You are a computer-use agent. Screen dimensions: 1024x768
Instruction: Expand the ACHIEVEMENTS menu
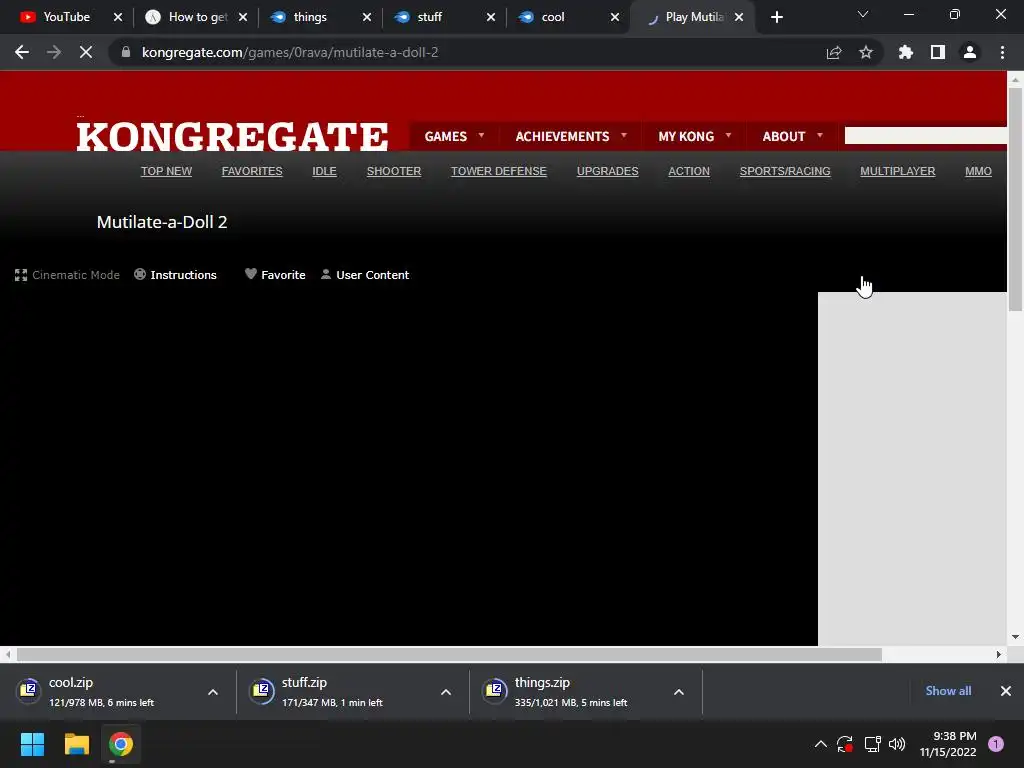(x=571, y=136)
